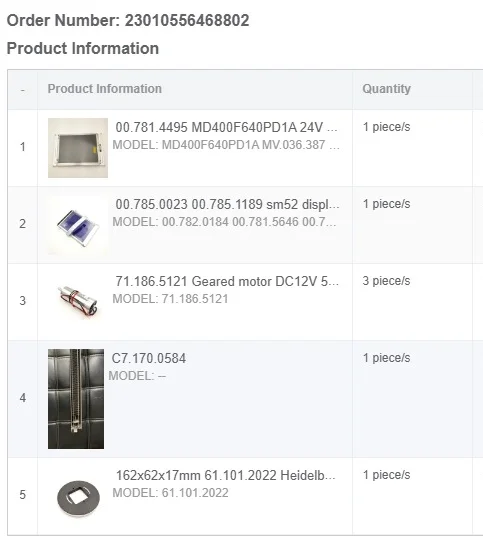Open the geared motor product thumbnail
This screenshot has height=548, width=483.
78,301
